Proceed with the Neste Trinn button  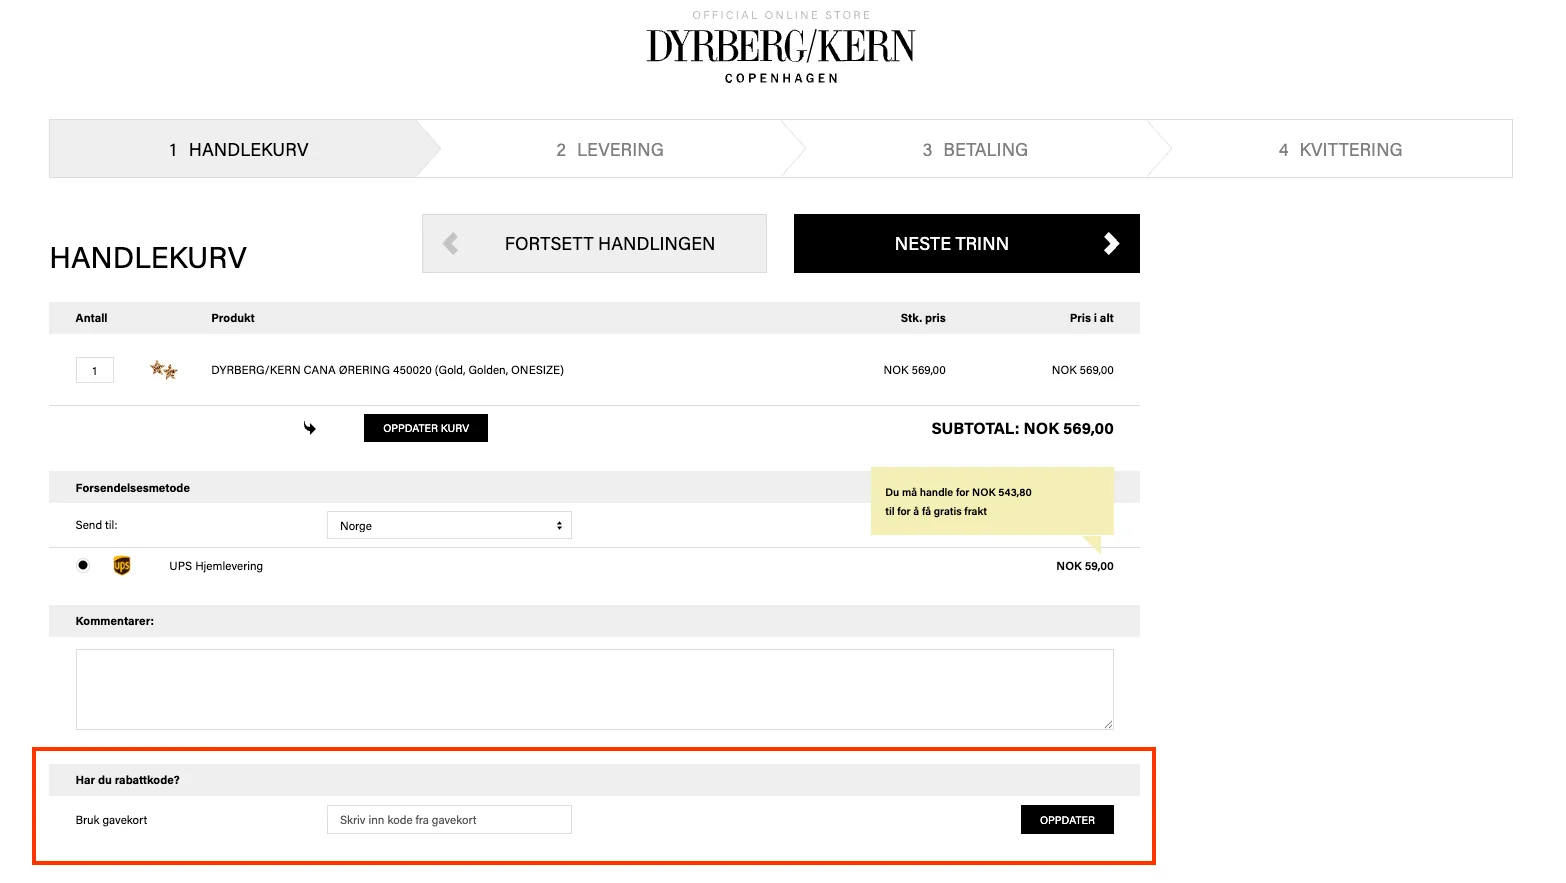pyautogui.click(x=967, y=243)
